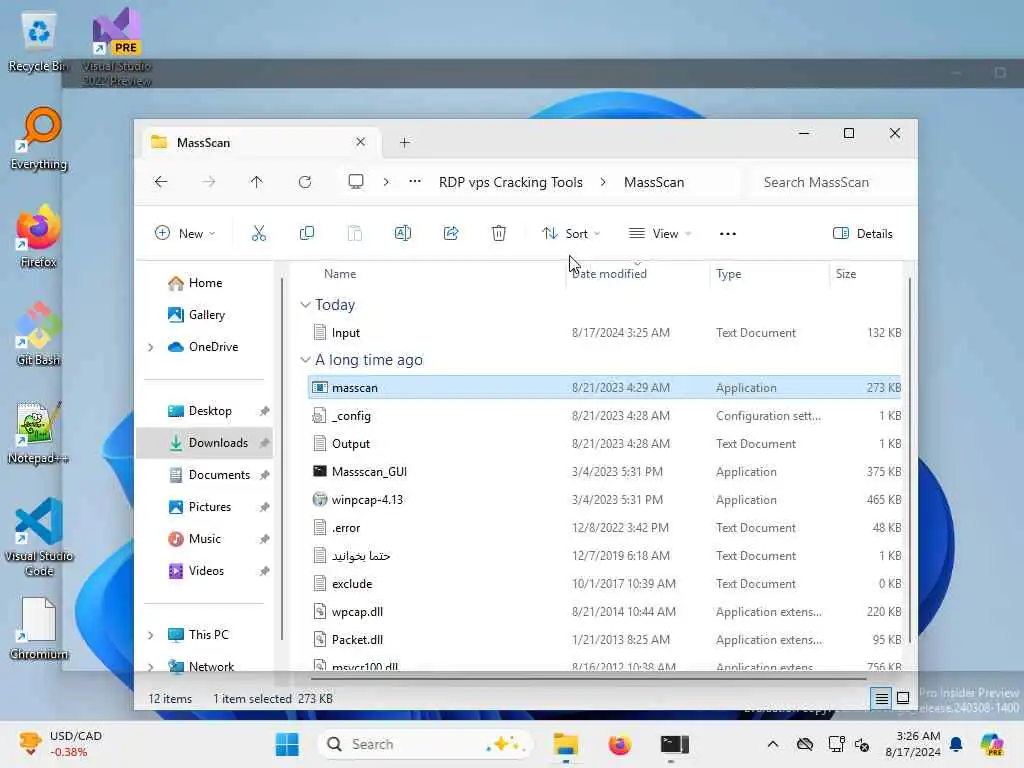
Task: Add a new Explorer tab
Action: click(x=405, y=142)
